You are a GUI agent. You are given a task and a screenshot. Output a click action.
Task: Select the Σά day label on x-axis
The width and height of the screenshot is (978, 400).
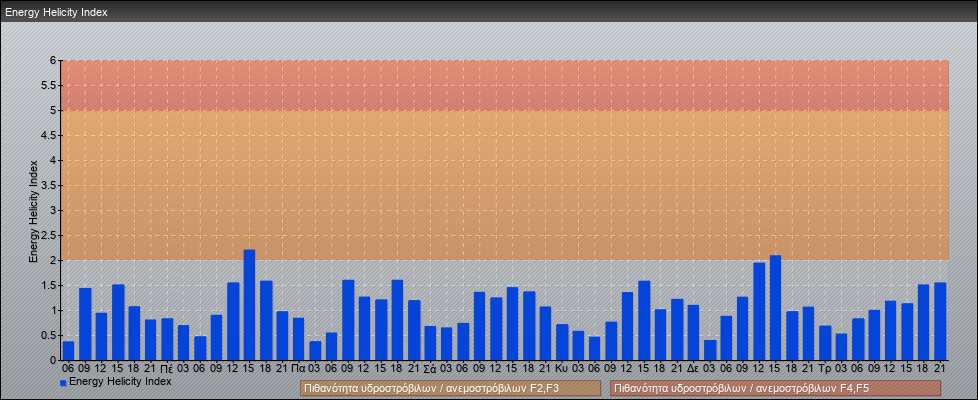pos(430,368)
